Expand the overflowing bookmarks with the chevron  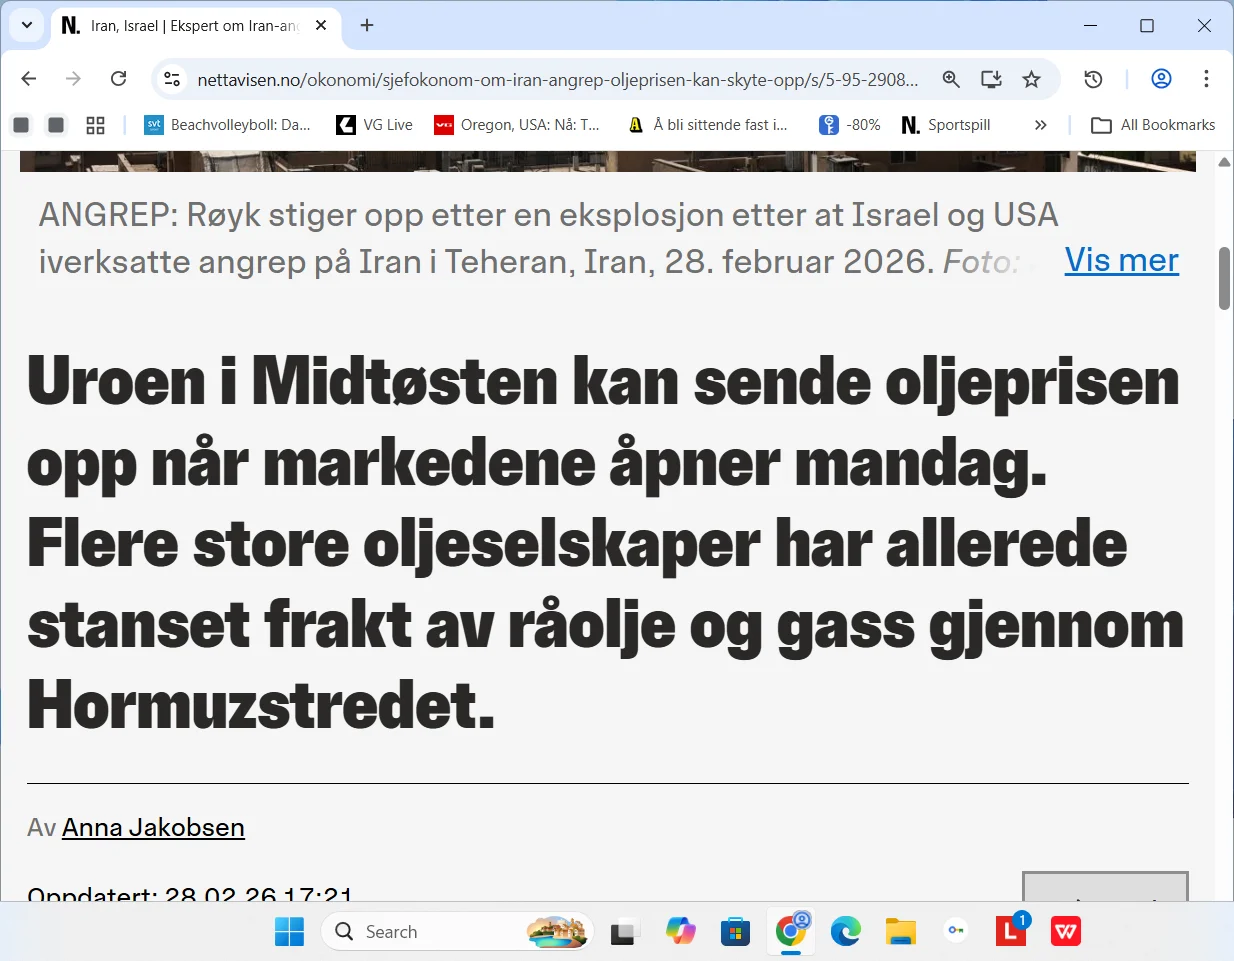1040,124
